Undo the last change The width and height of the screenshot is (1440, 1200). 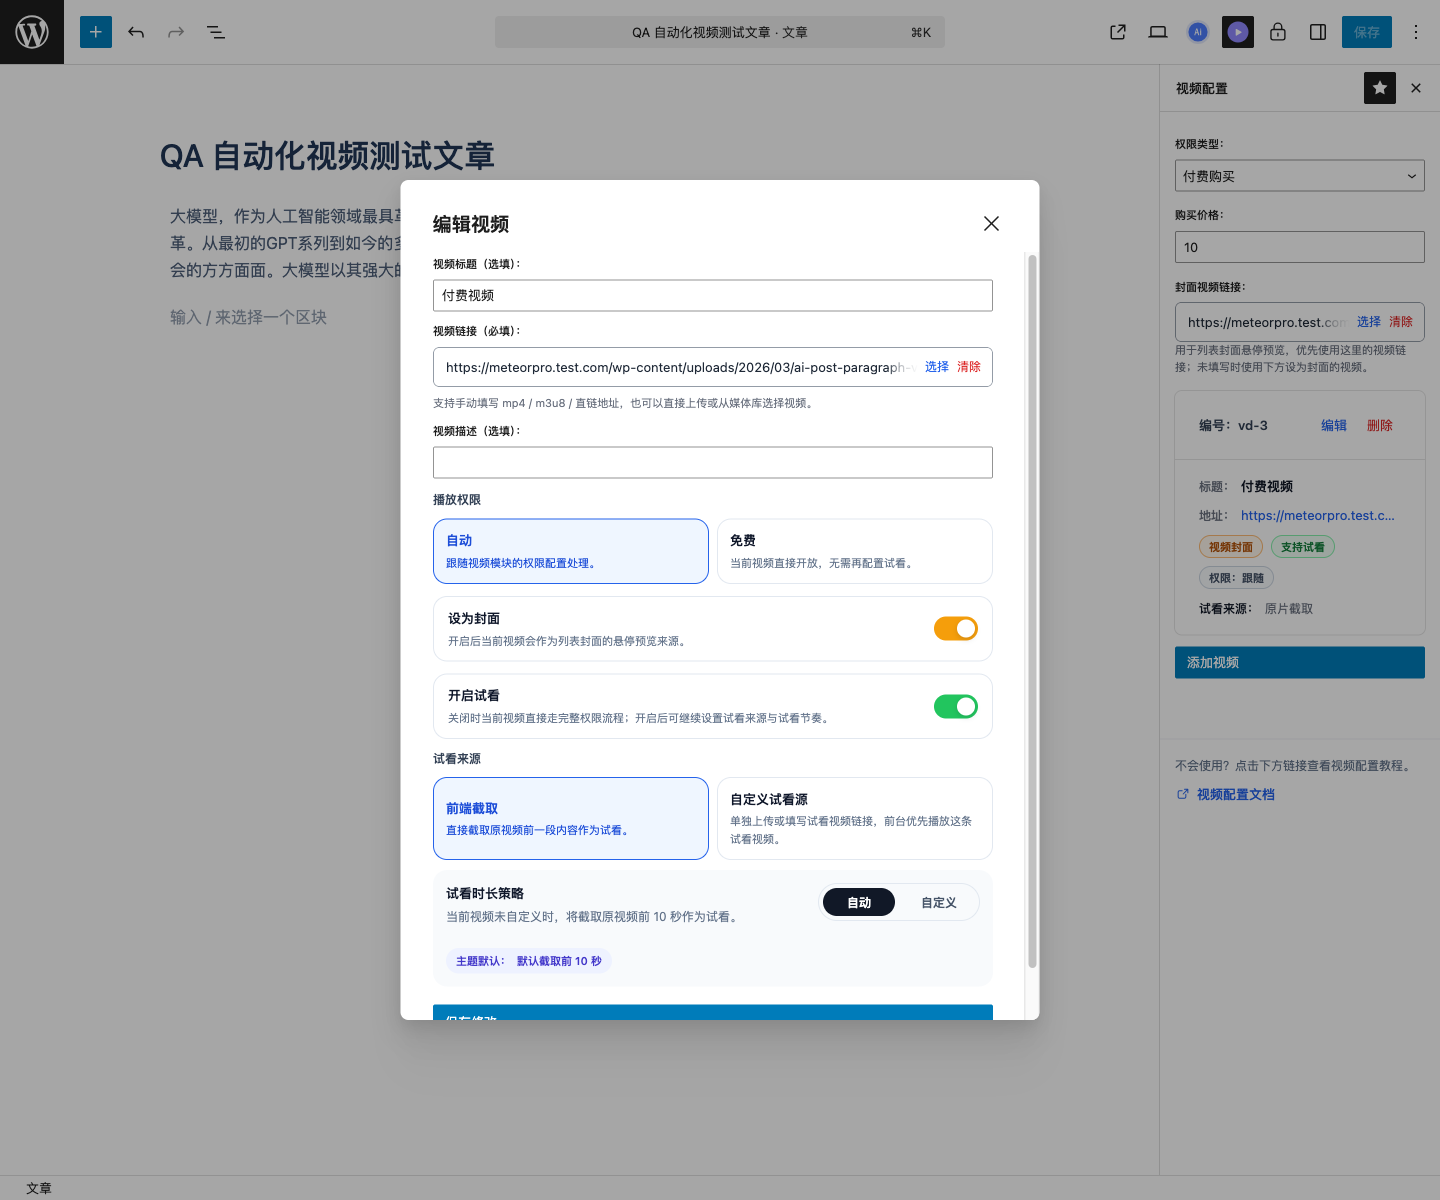pyautogui.click(x=136, y=32)
